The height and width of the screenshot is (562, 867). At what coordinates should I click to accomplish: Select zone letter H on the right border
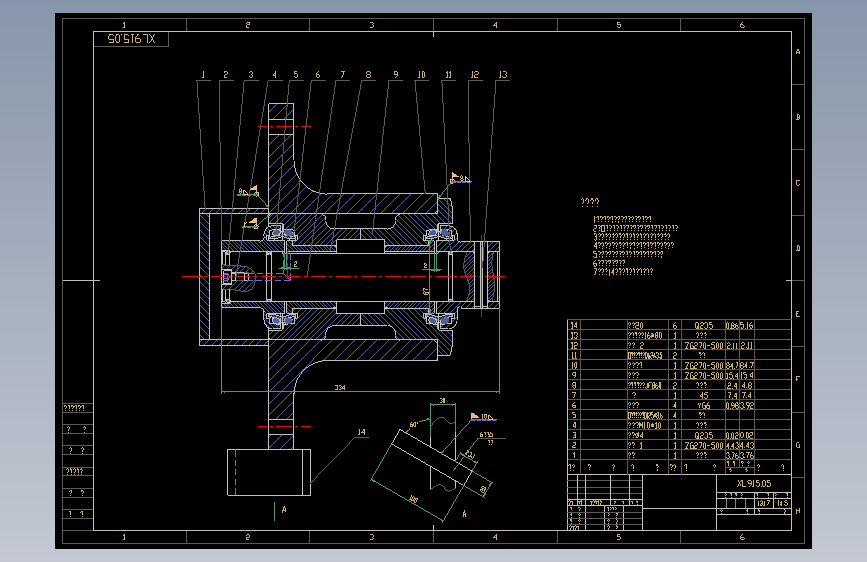click(798, 511)
